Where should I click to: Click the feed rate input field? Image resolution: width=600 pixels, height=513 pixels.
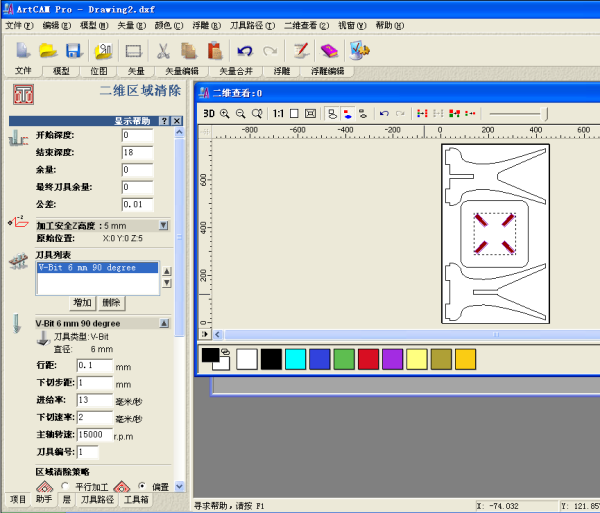(x=95, y=400)
